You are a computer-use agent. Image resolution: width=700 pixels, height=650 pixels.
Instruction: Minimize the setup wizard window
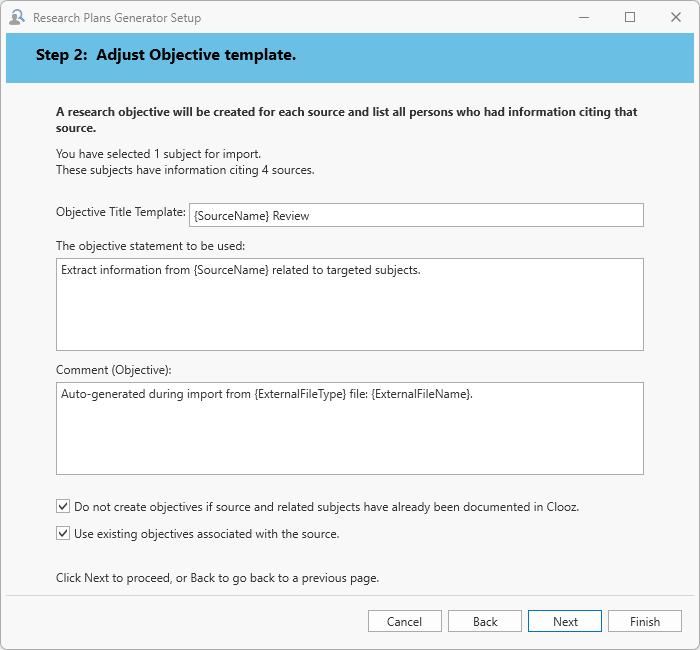point(583,17)
